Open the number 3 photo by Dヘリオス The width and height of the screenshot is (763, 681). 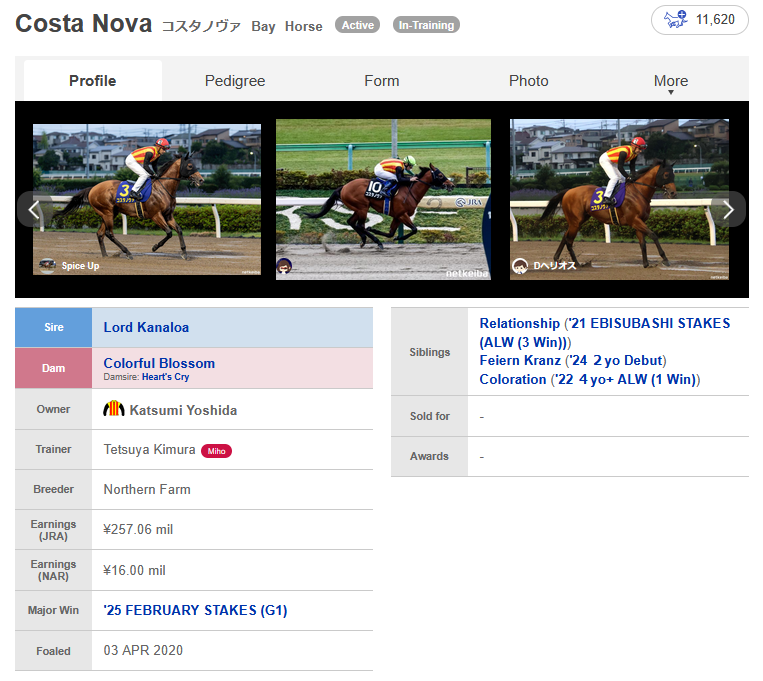click(x=619, y=199)
